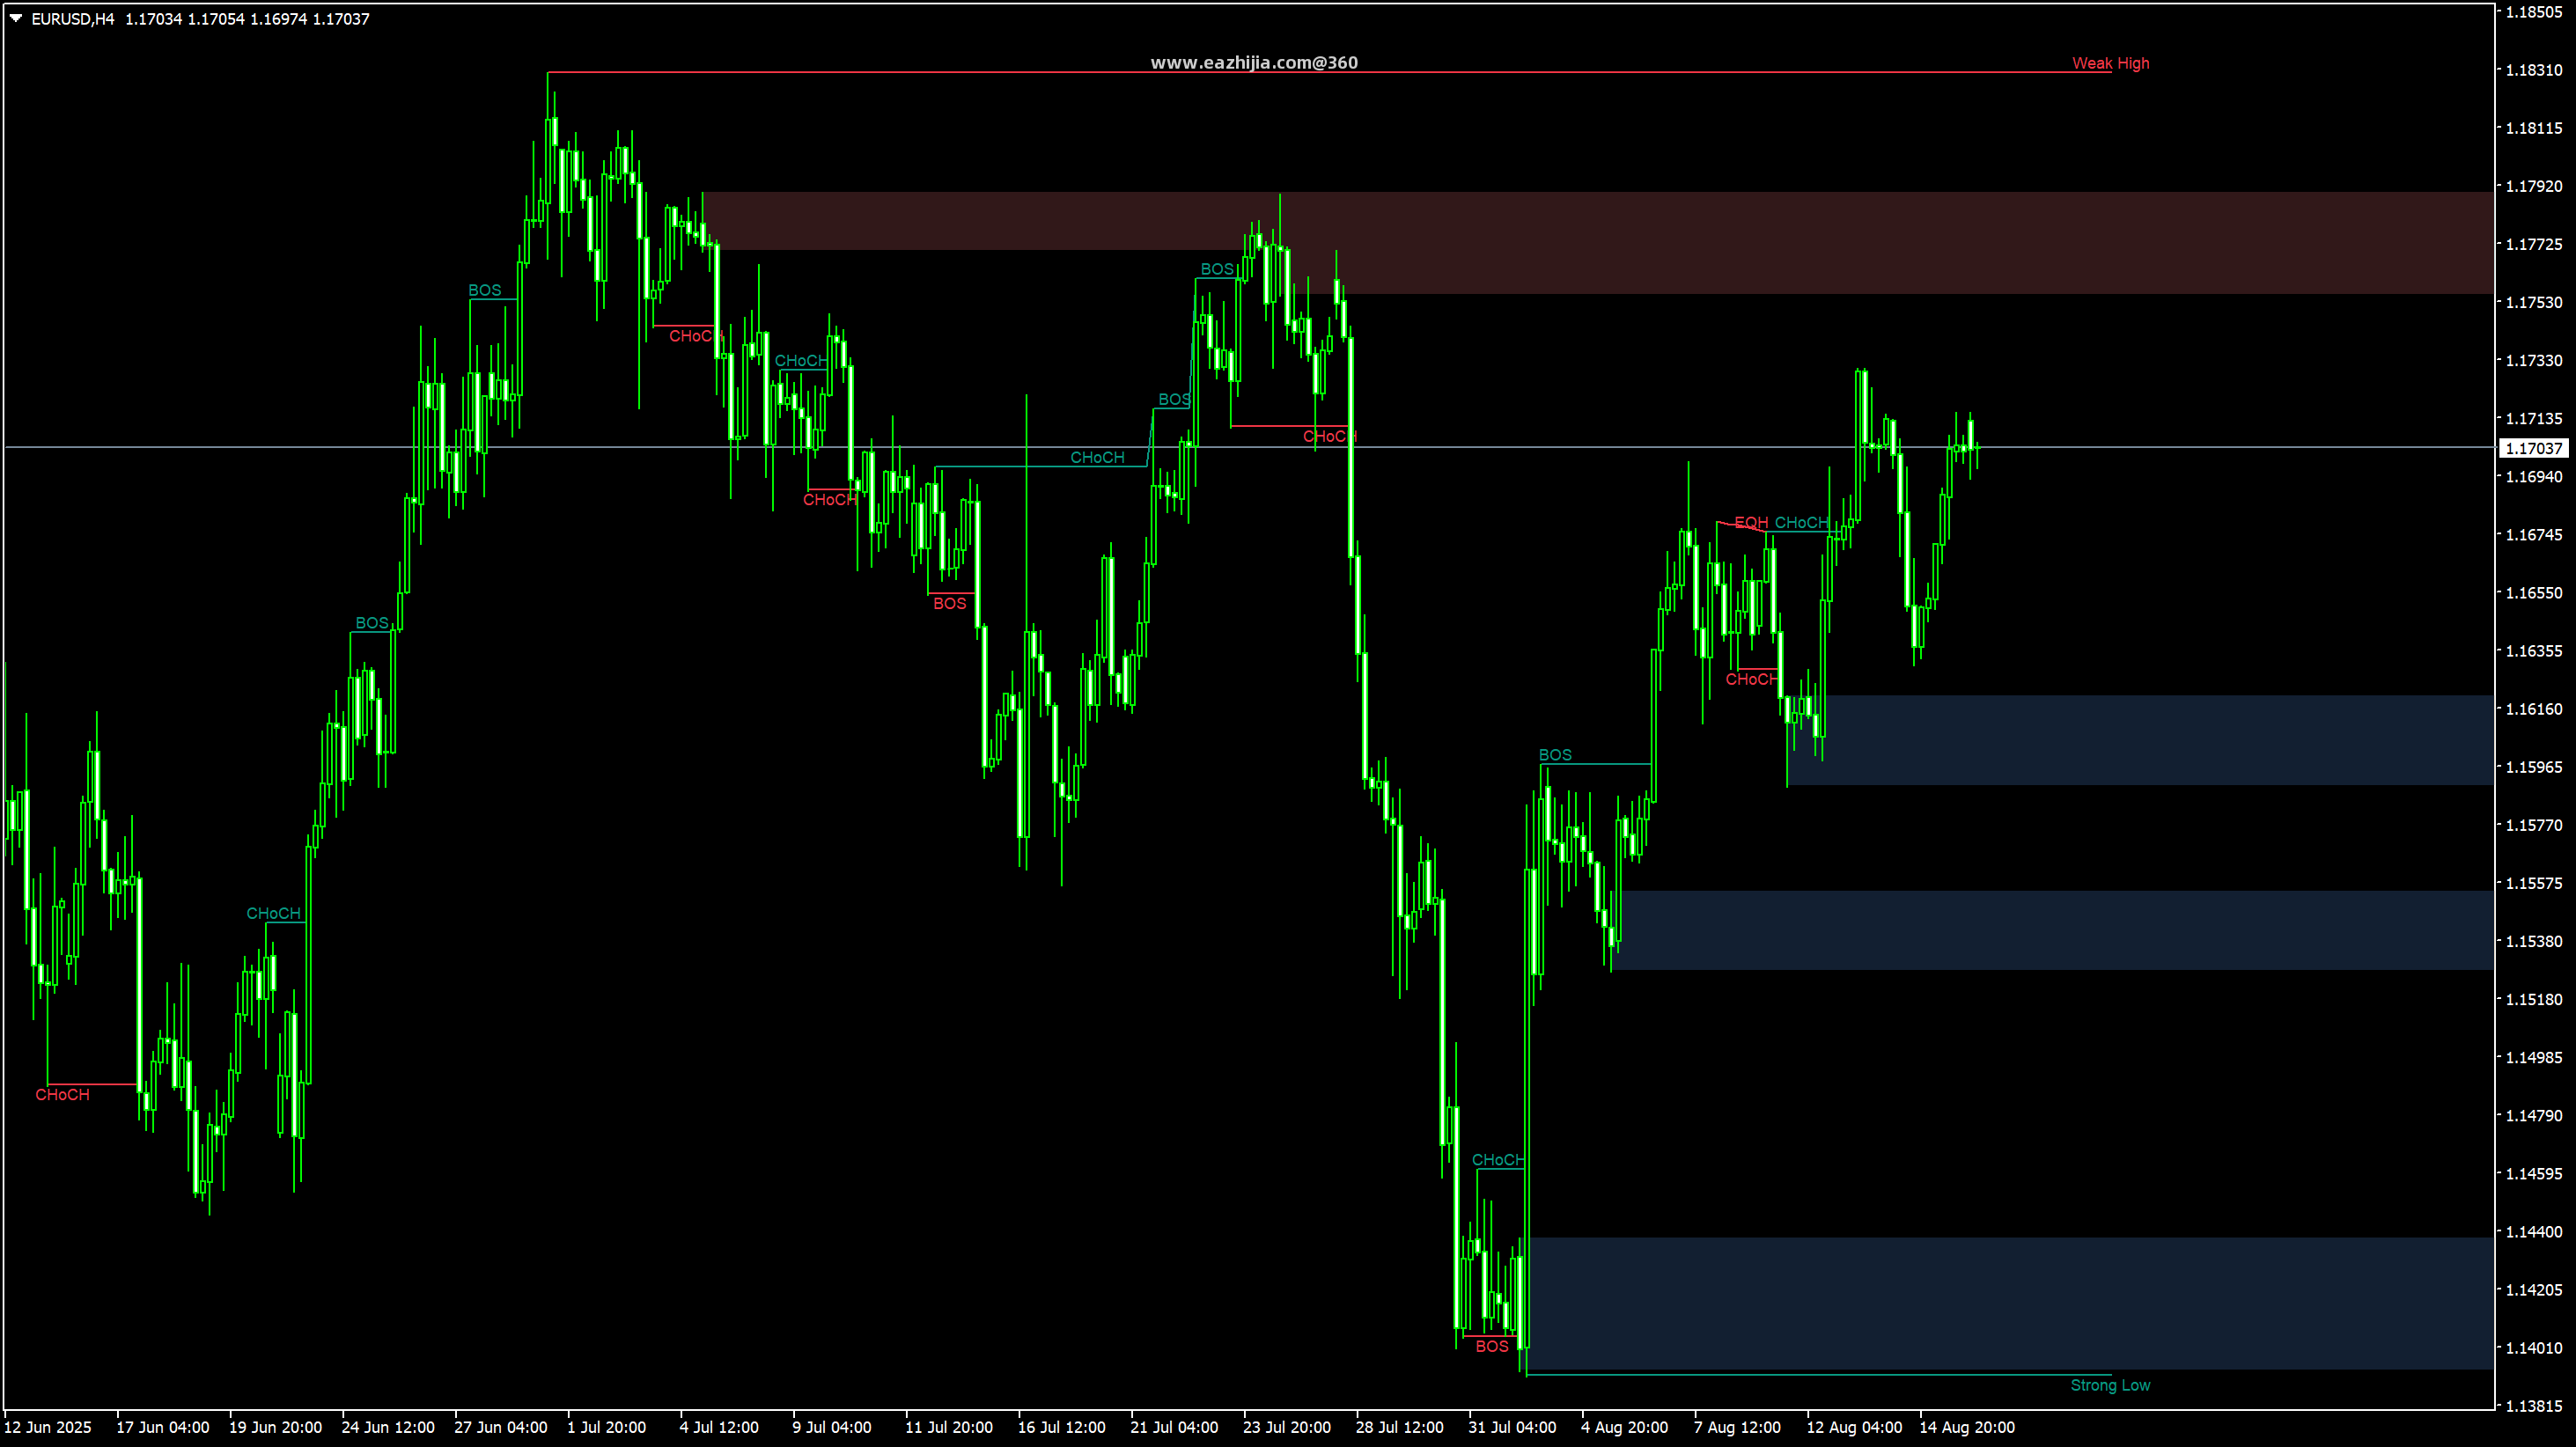Click the teal CHoCH label beside EQH
The height and width of the screenshot is (1447, 2576).
[1801, 523]
